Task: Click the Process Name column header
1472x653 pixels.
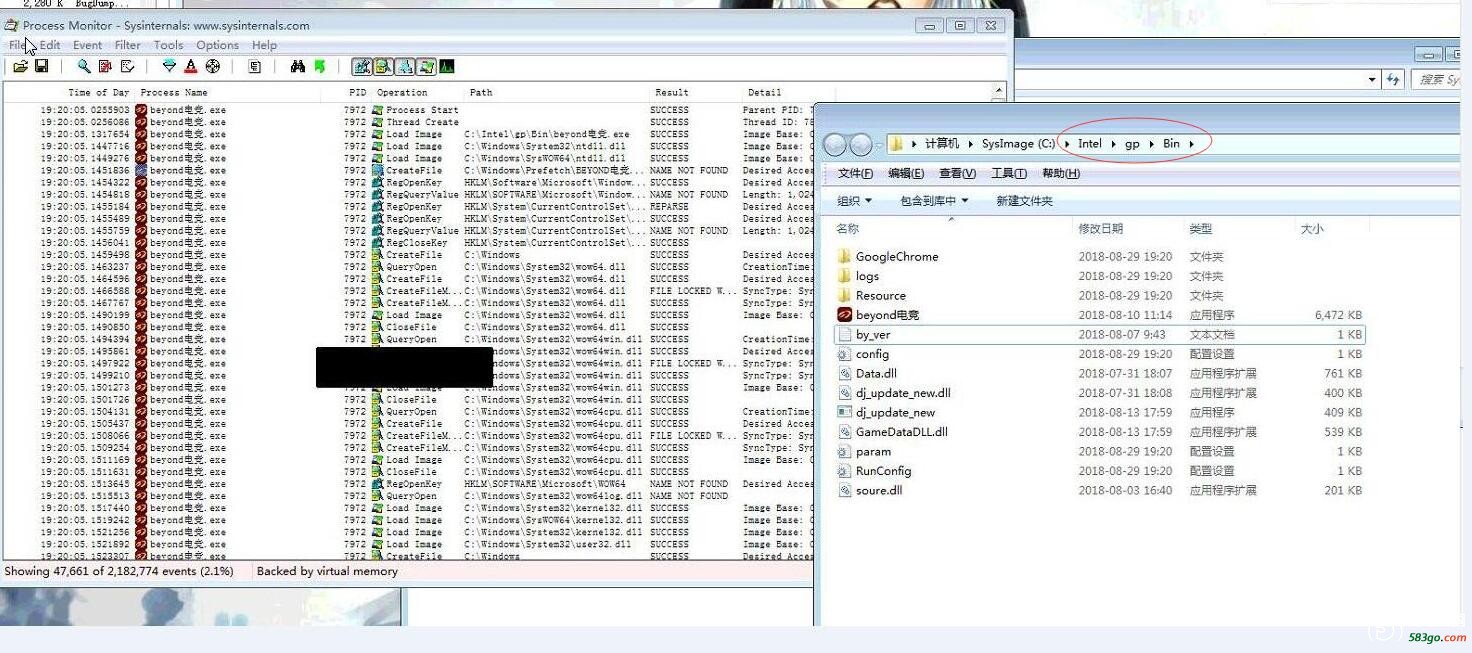Action: (174, 92)
